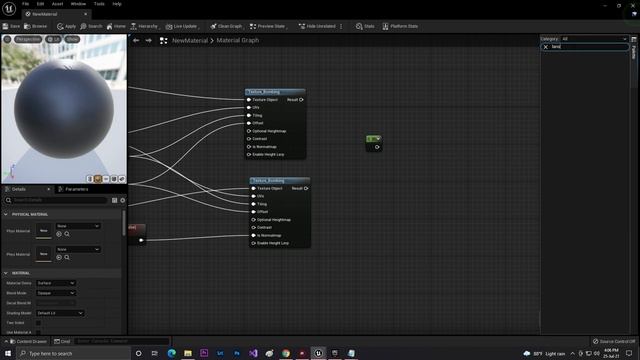Click Source Control Off status
Screen dimensions: 640x360
[x=614, y=341]
